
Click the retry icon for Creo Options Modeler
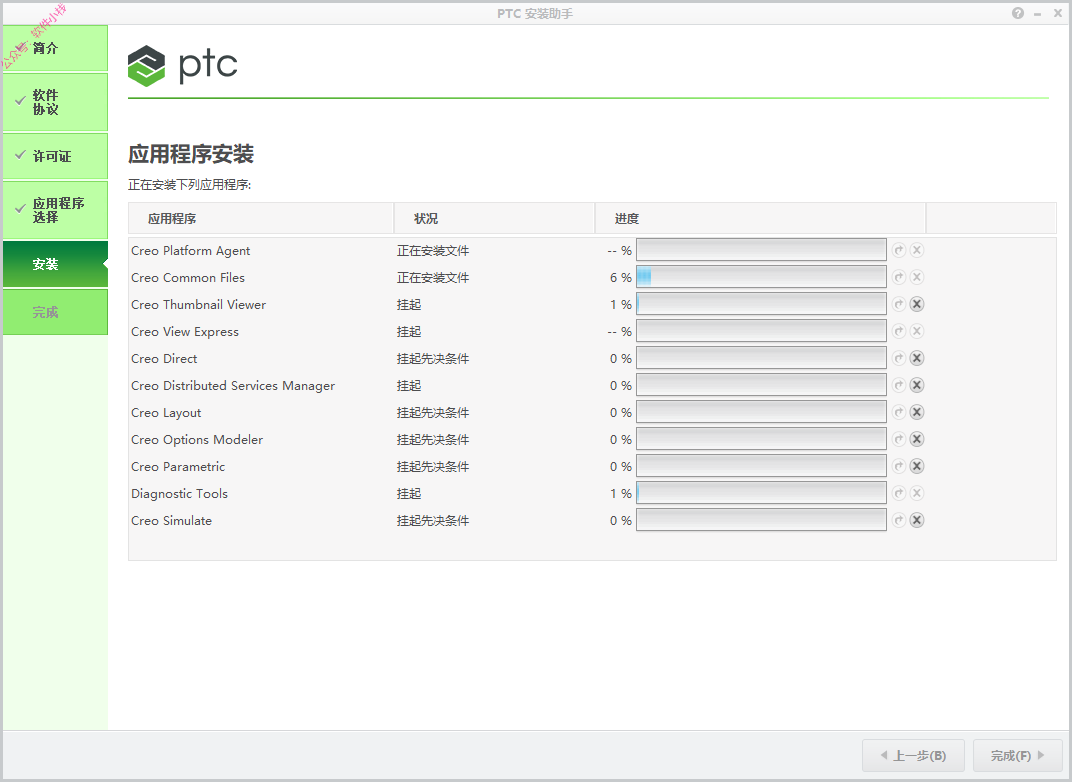pos(899,439)
